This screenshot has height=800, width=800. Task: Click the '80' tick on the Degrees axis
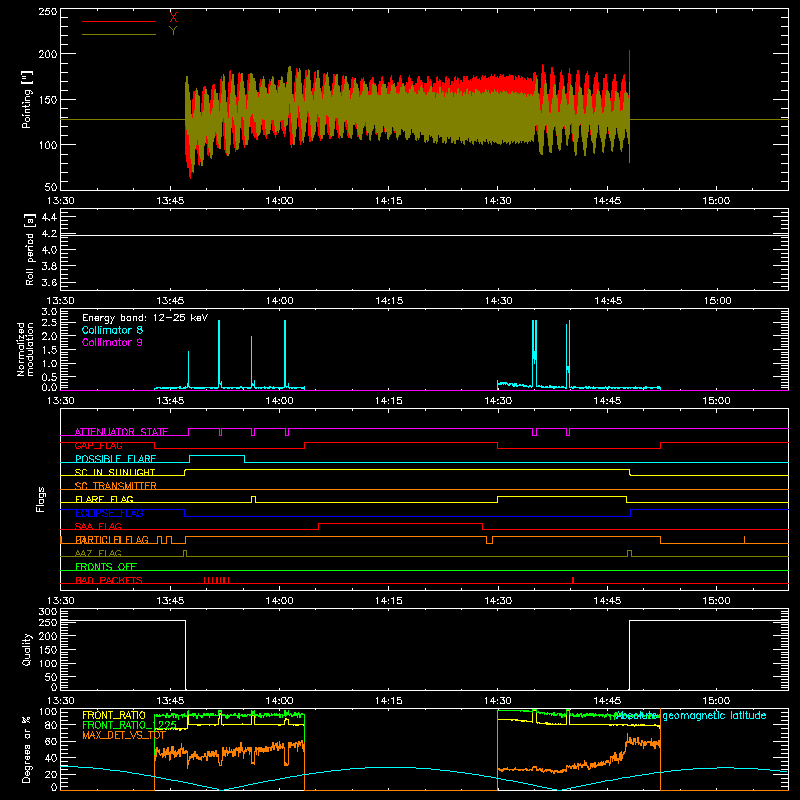[52, 724]
